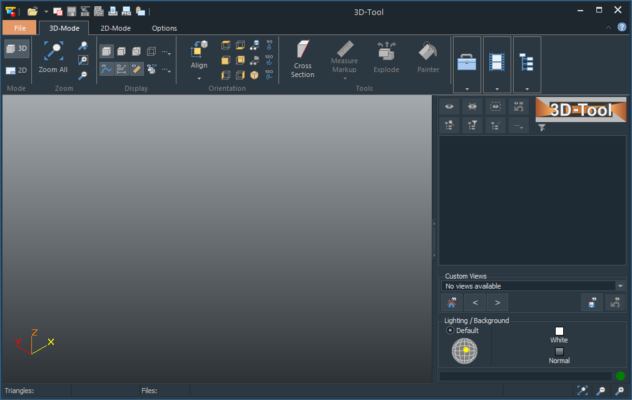Click the zoom in magnifier in Zoom group
This screenshot has width=632, height=400.
[83, 46]
